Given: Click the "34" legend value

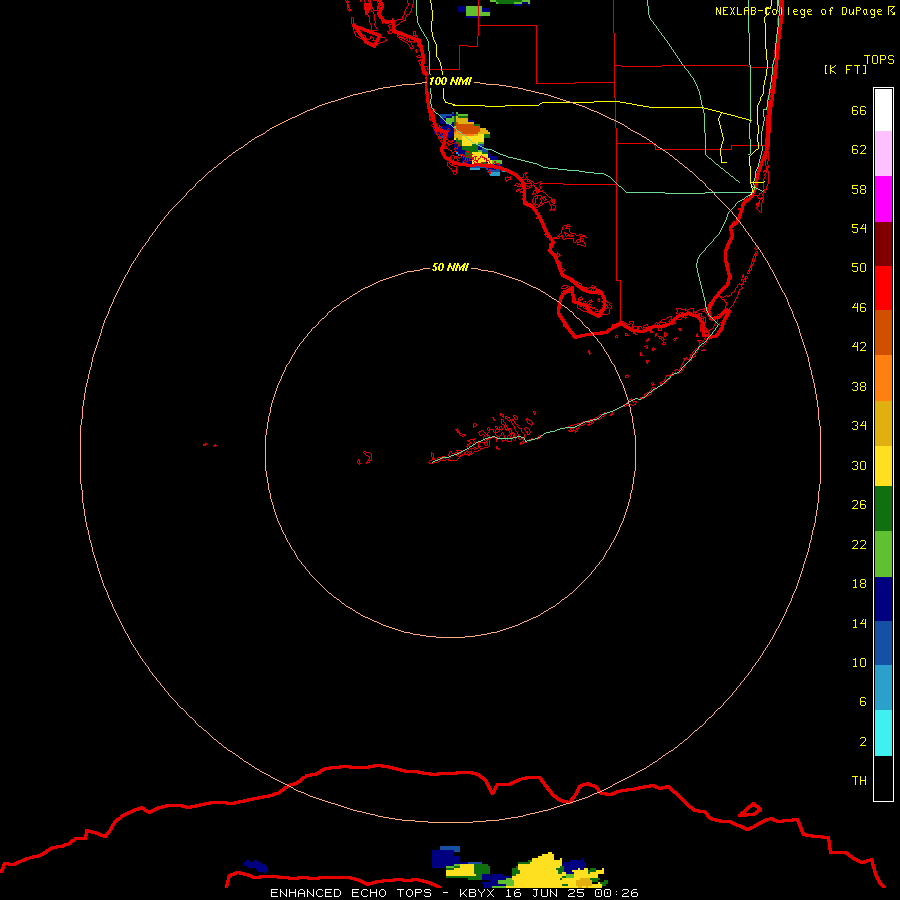Looking at the screenshot, I should coord(859,426).
